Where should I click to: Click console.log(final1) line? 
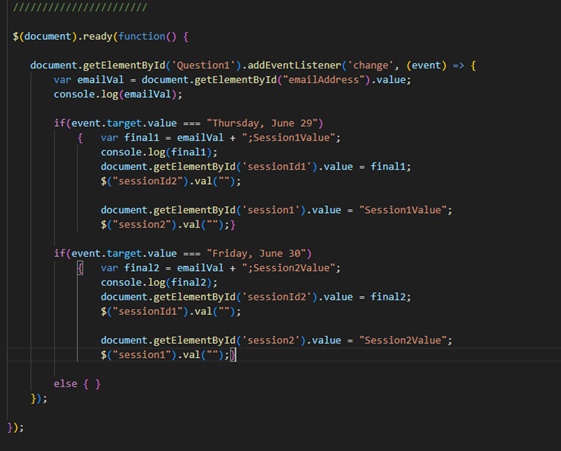click(159, 152)
